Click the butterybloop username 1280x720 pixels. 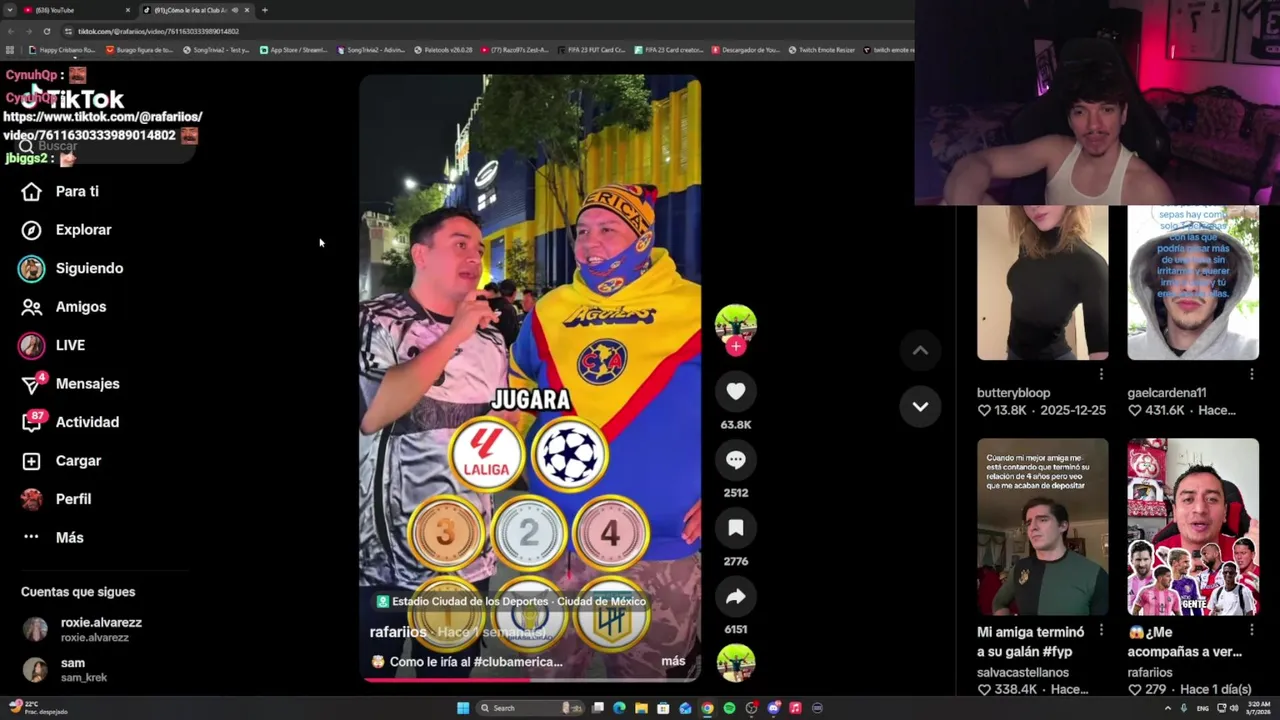tap(1013, 393)
